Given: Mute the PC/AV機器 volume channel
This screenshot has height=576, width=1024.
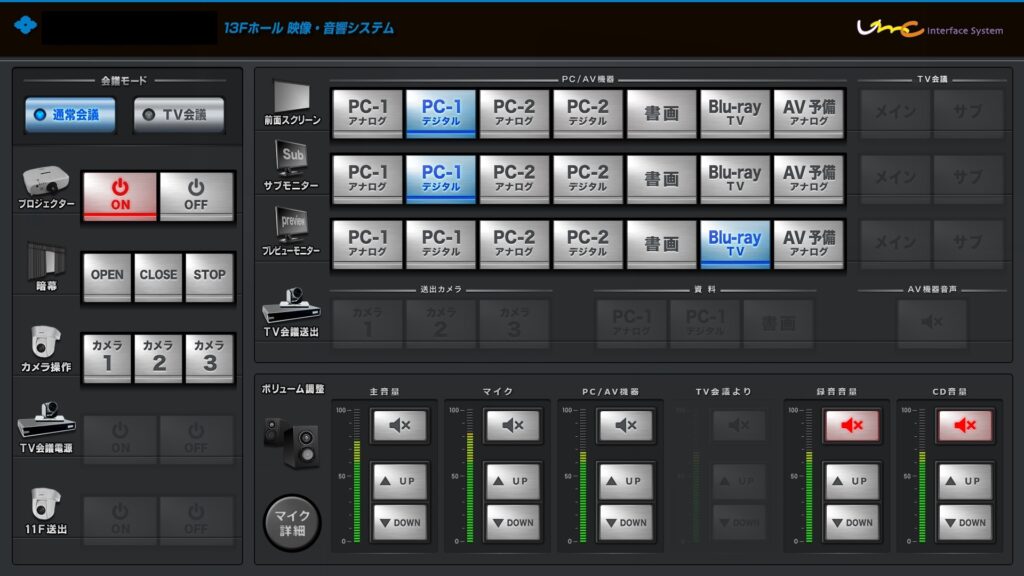Looking at the screenshot, I should 626,426.
